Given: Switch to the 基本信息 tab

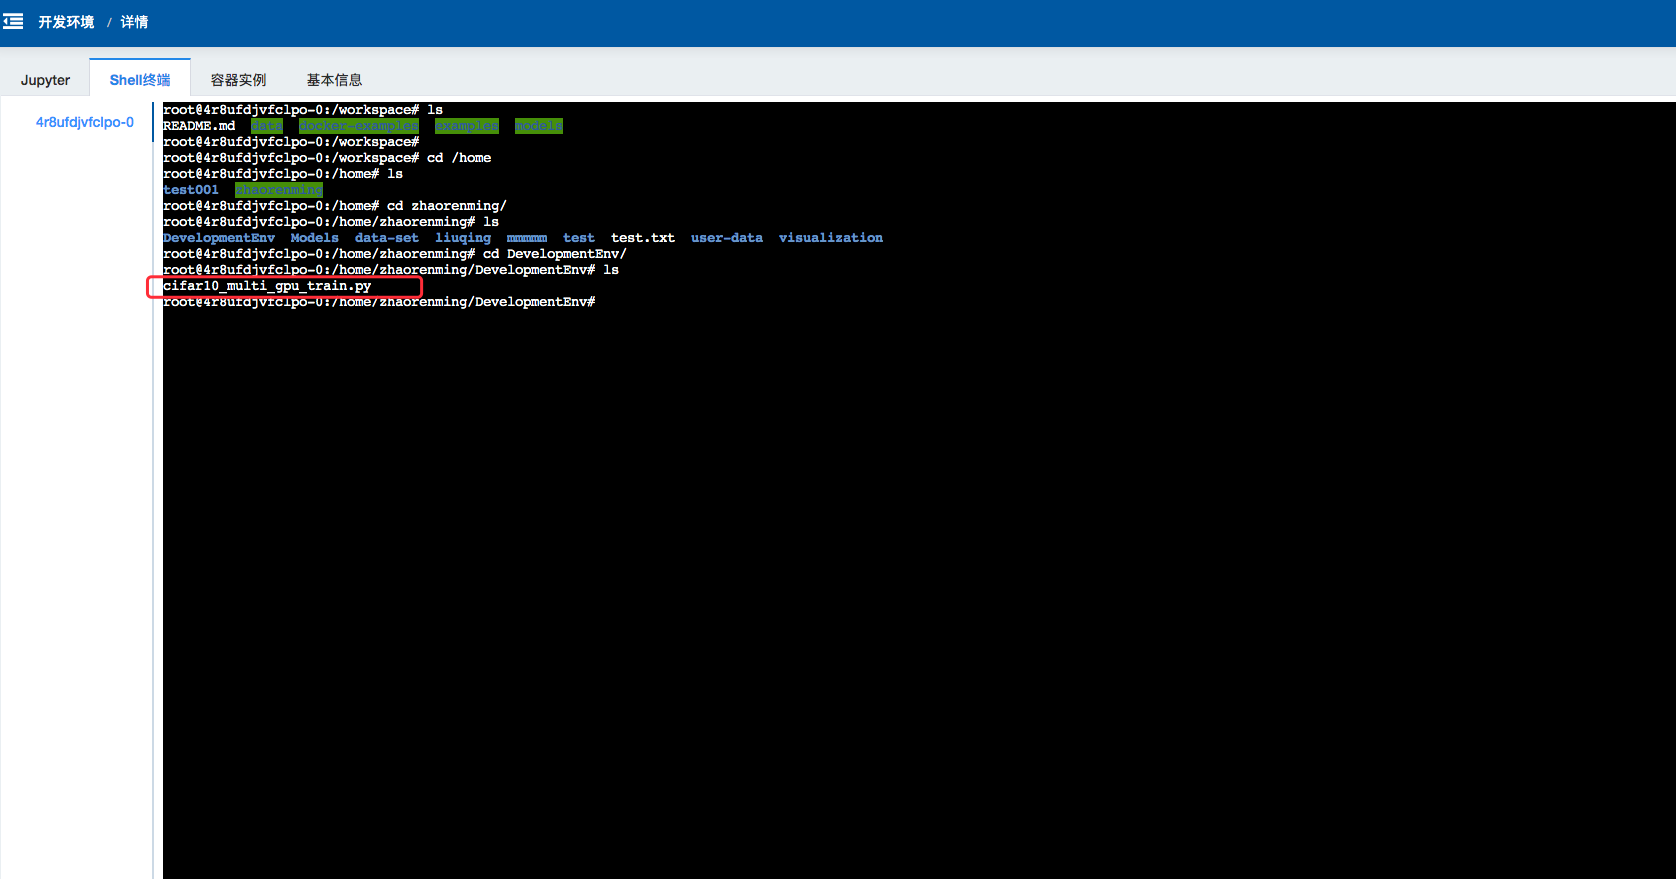Looking at the screenshot, I should click(334, 80).
